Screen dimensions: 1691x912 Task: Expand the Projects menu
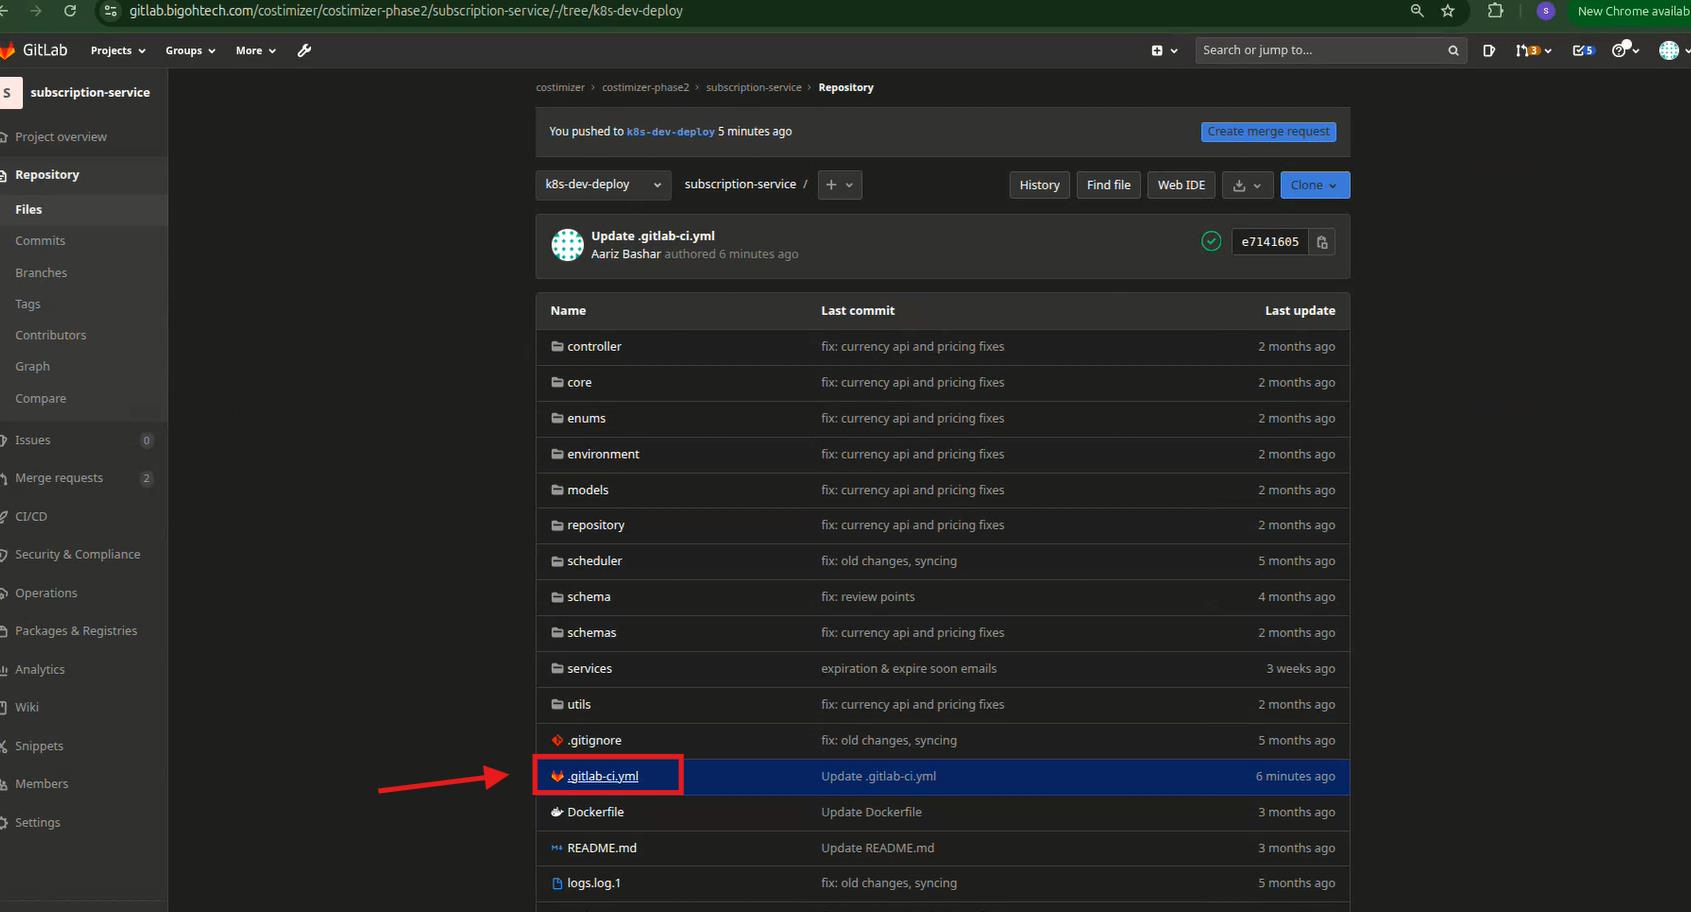tap(118, 50)
